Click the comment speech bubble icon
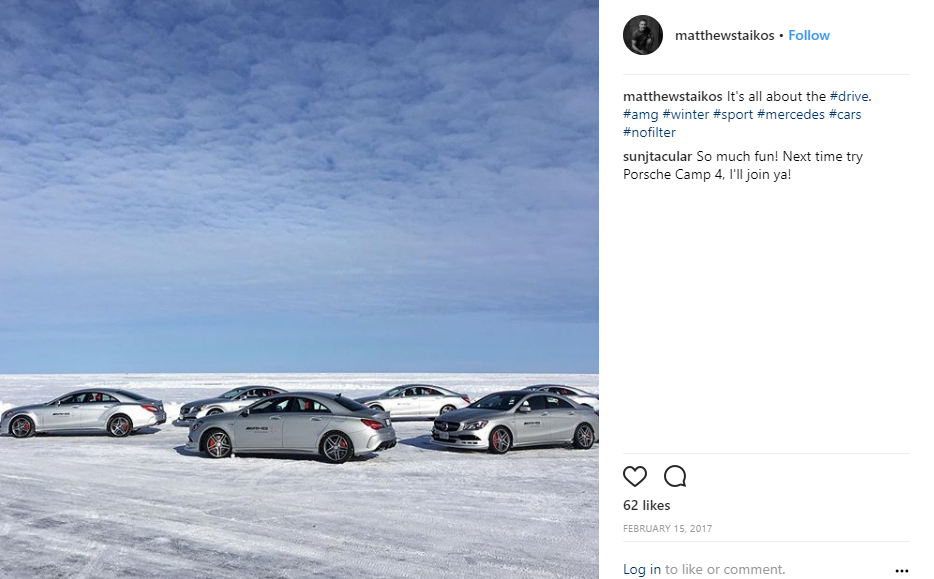The height and width of the screenshot is (579, 934). coord(675,477)
